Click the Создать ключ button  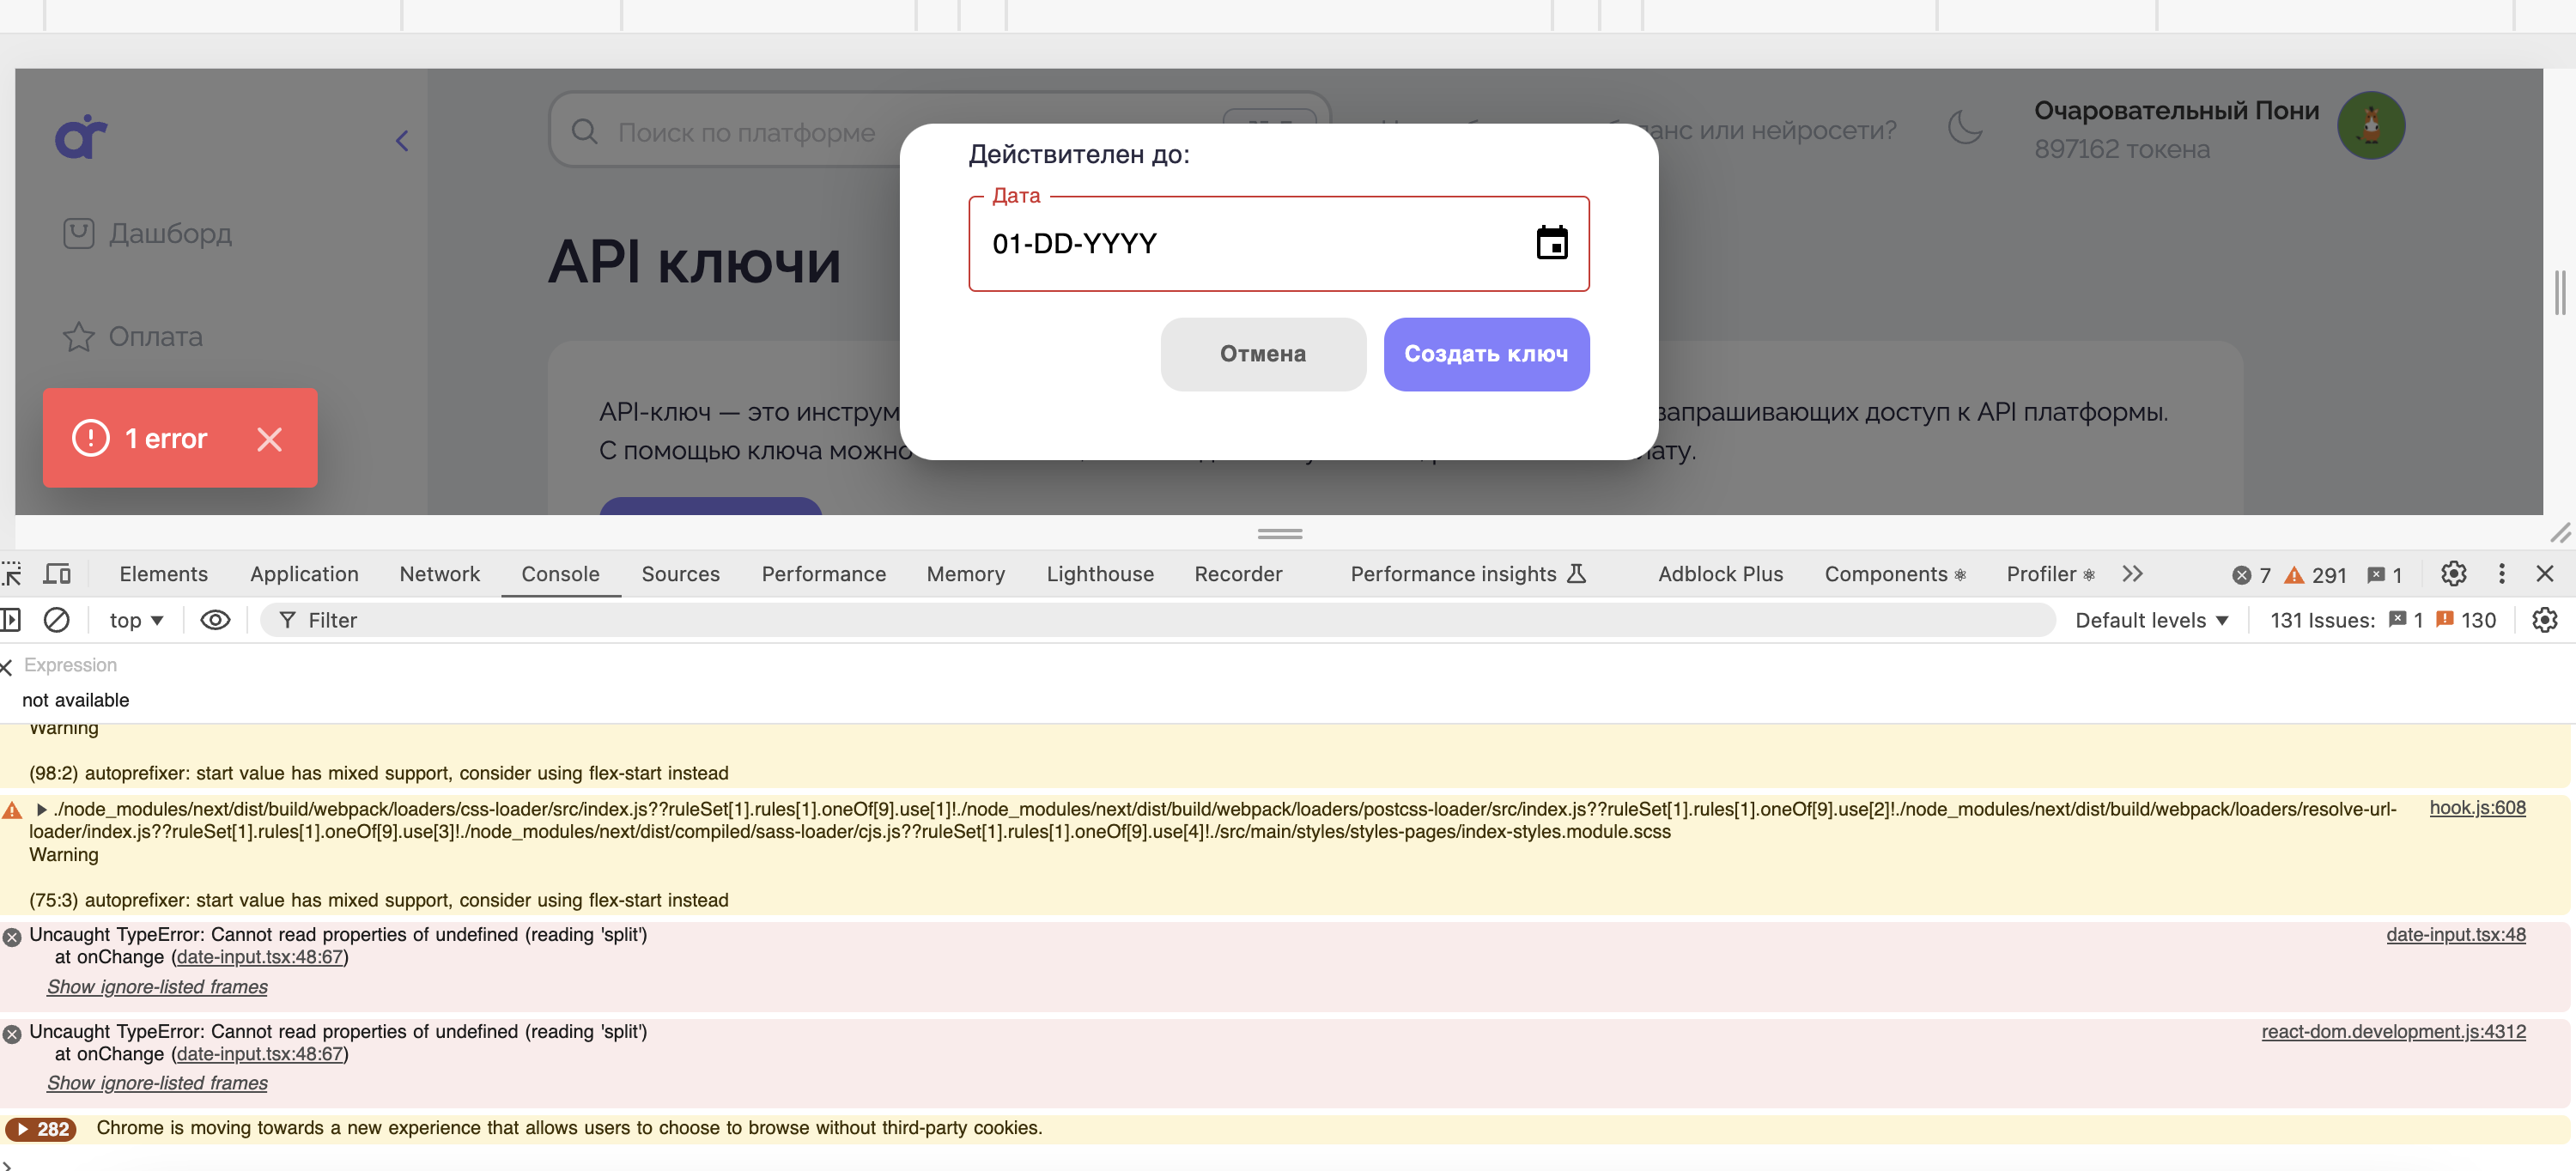click(x=1486, y=354)
